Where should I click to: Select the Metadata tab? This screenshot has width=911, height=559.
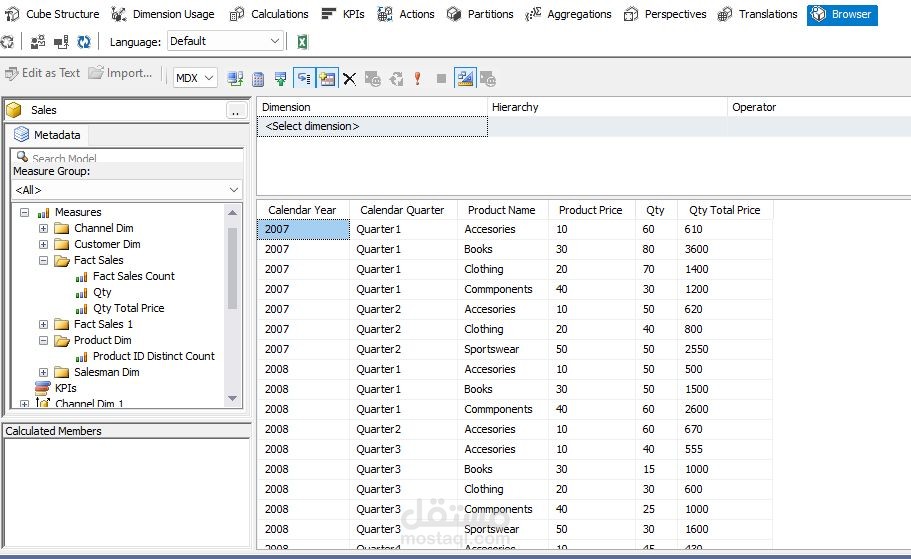48,135
